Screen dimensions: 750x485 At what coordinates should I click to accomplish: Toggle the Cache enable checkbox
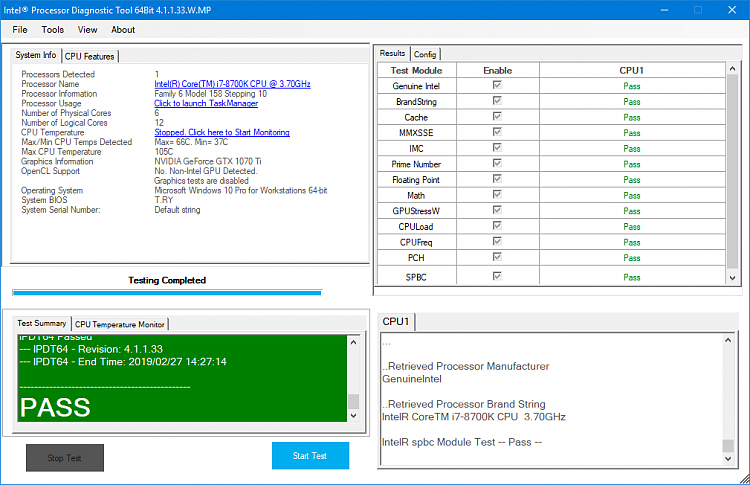coord(497,116)
